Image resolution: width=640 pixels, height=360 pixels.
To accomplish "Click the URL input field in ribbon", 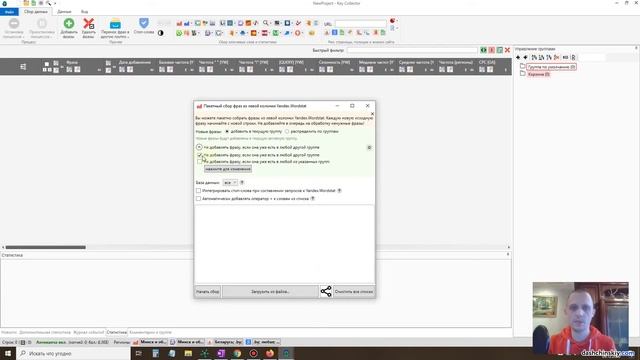I will point(360,24).
